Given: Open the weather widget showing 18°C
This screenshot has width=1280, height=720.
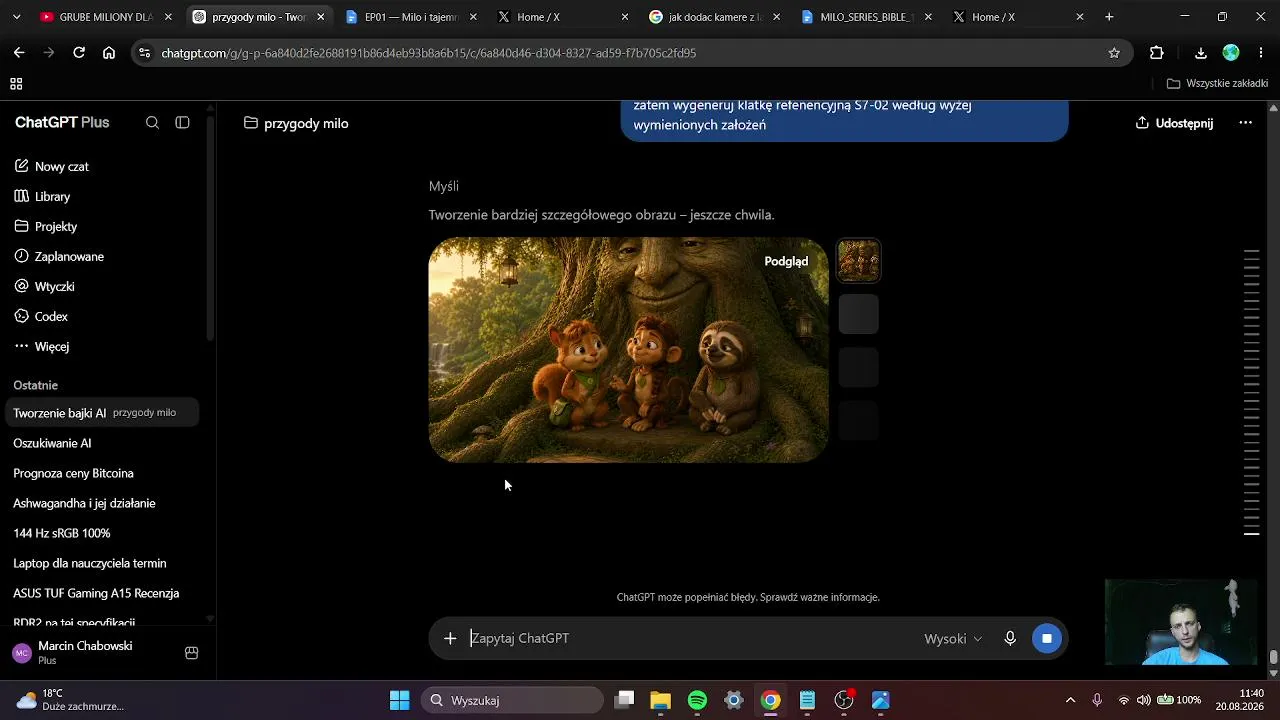Looking at the screenshot, I should (x=70, y=700).
